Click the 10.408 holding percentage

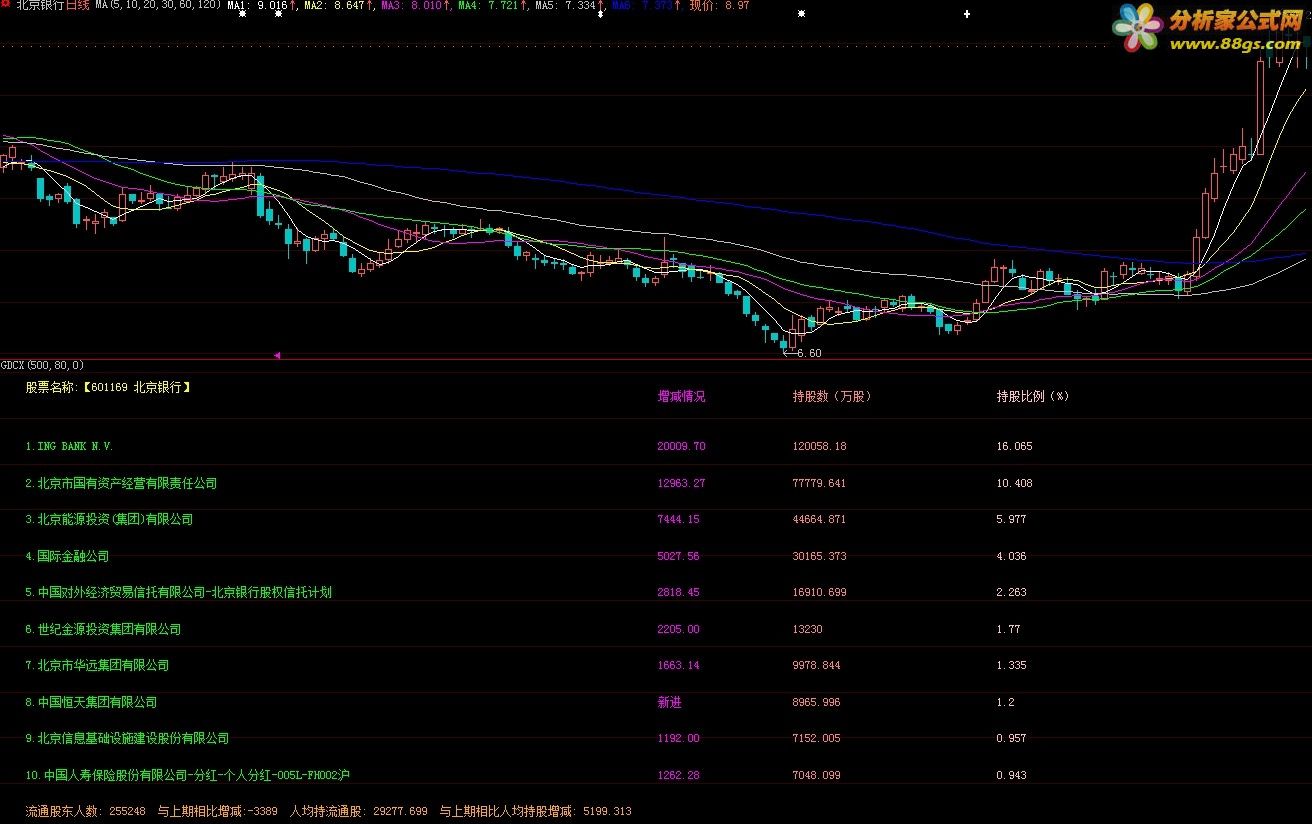point(1014,483)
